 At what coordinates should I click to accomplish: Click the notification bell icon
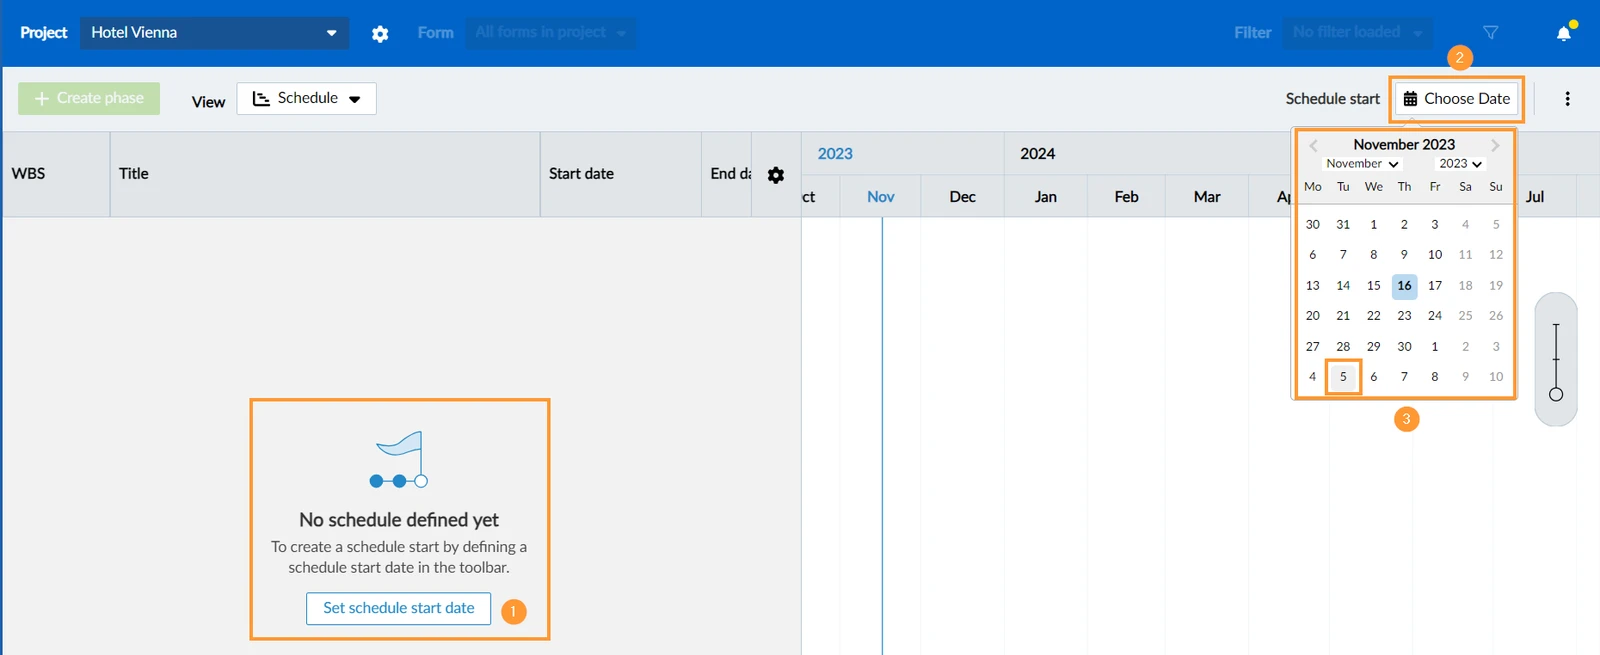tap(1564, 33)
